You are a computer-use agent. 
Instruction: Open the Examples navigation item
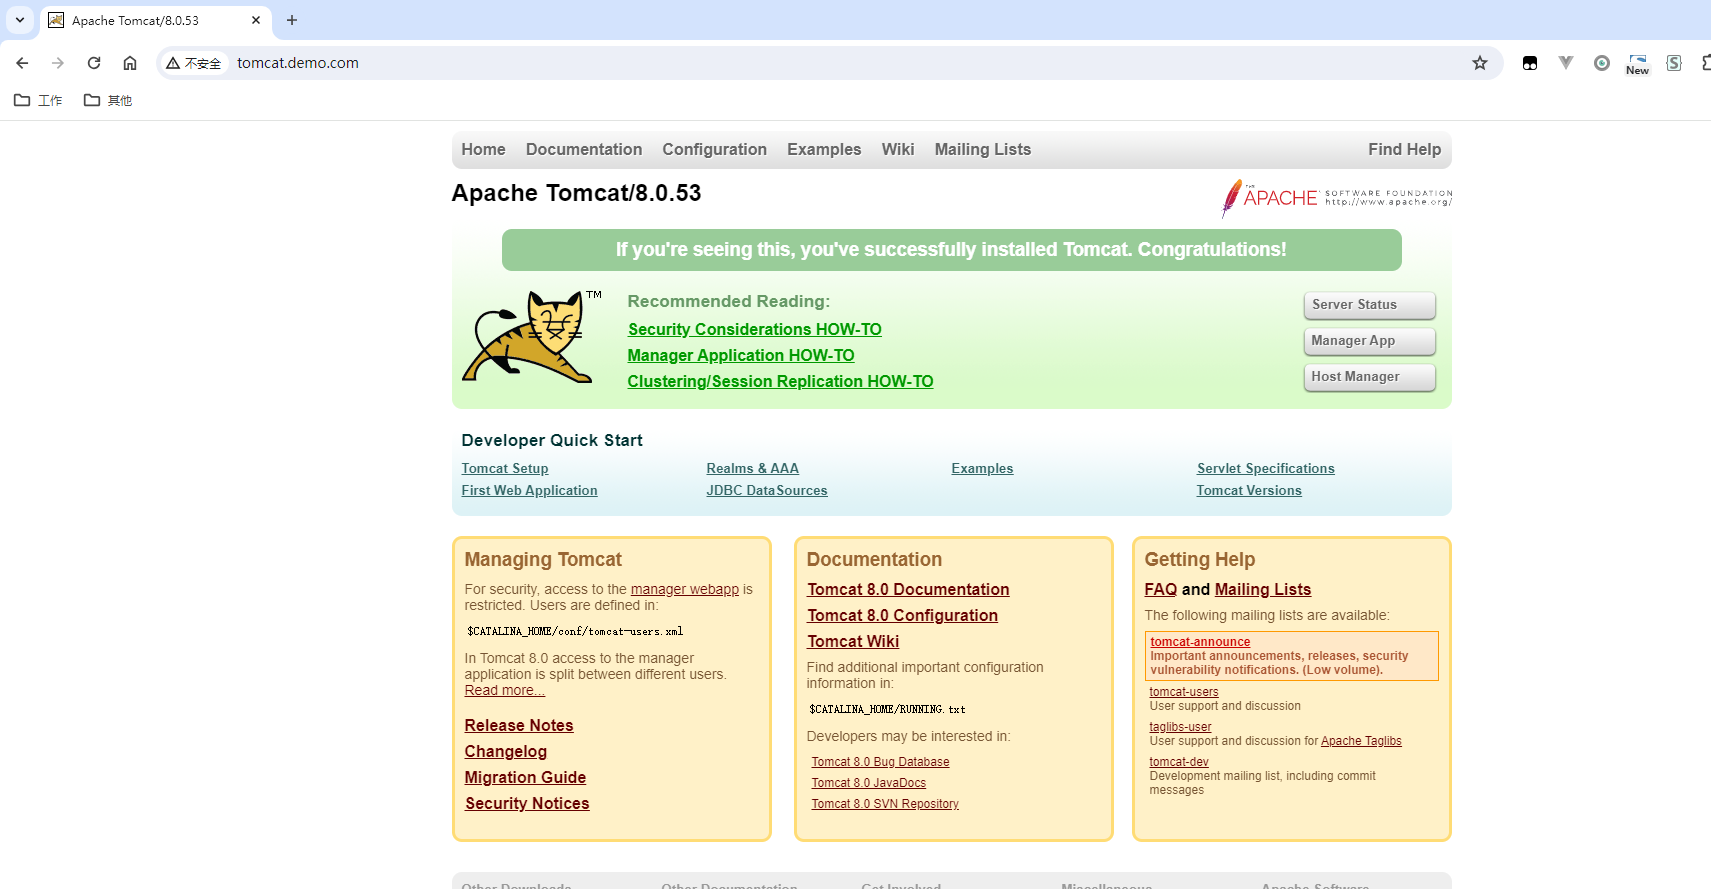coord(824,149)
